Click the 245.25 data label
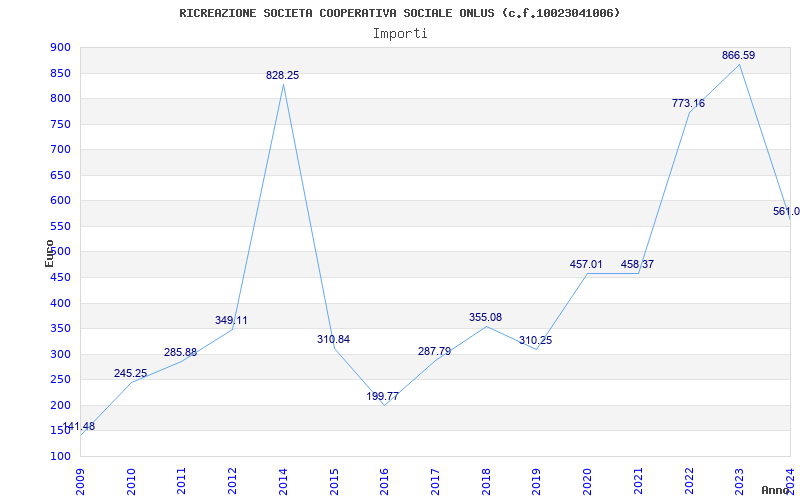The height and width of the screenshot is (500, 800). tap(131, 373)
